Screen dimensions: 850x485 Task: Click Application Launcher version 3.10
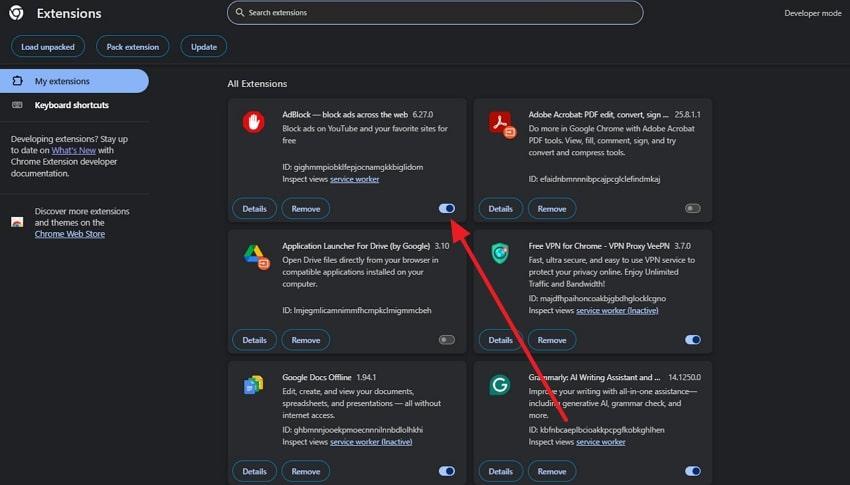point(442,246)
